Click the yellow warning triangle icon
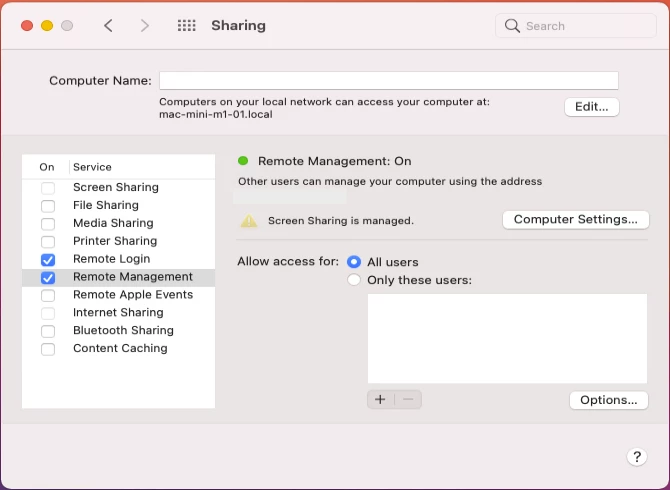This screenshot has width=670, height=490. pos(249,221)
